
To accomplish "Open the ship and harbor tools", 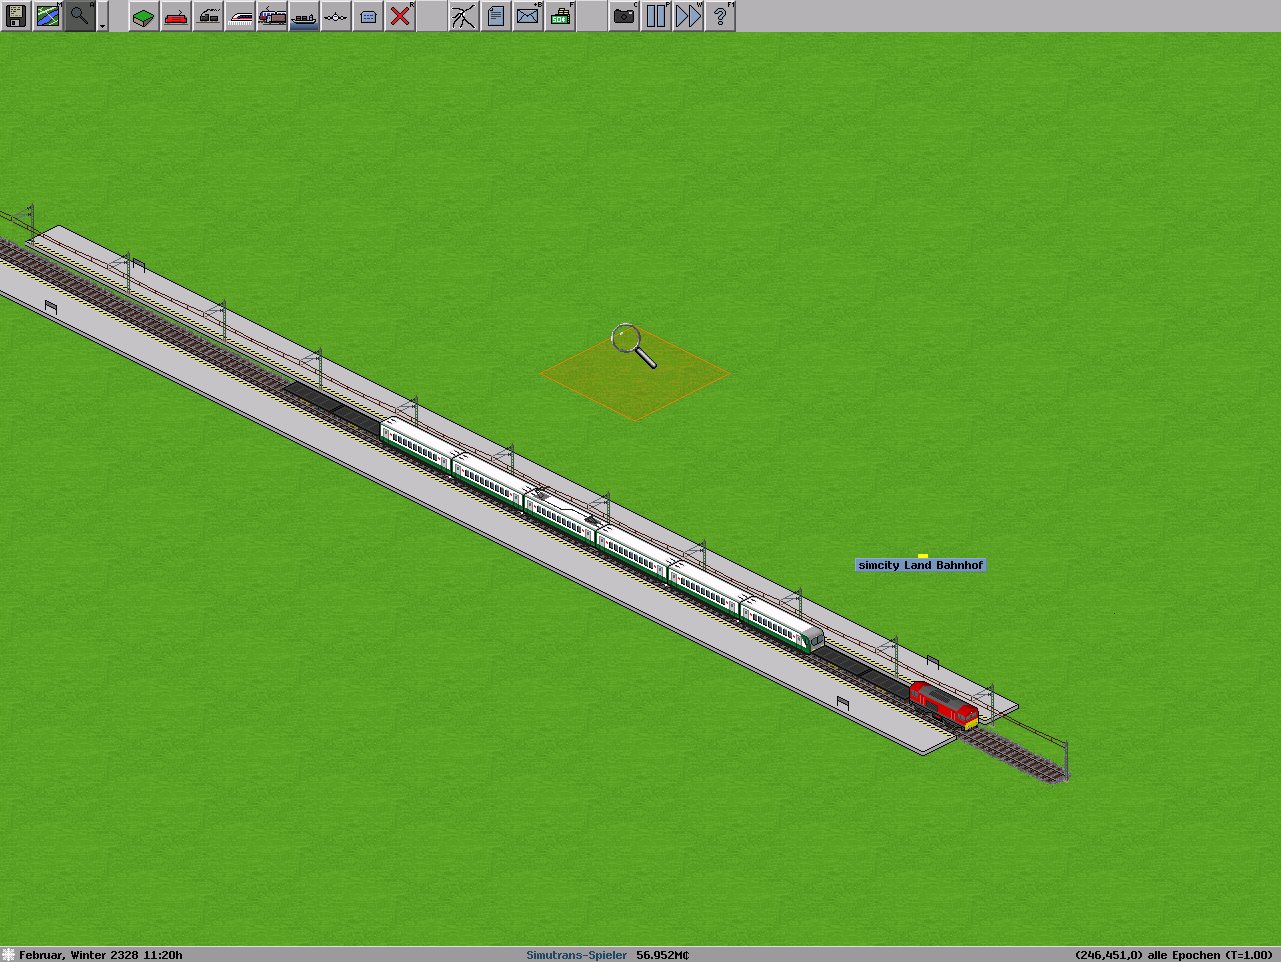I will 304,16.
